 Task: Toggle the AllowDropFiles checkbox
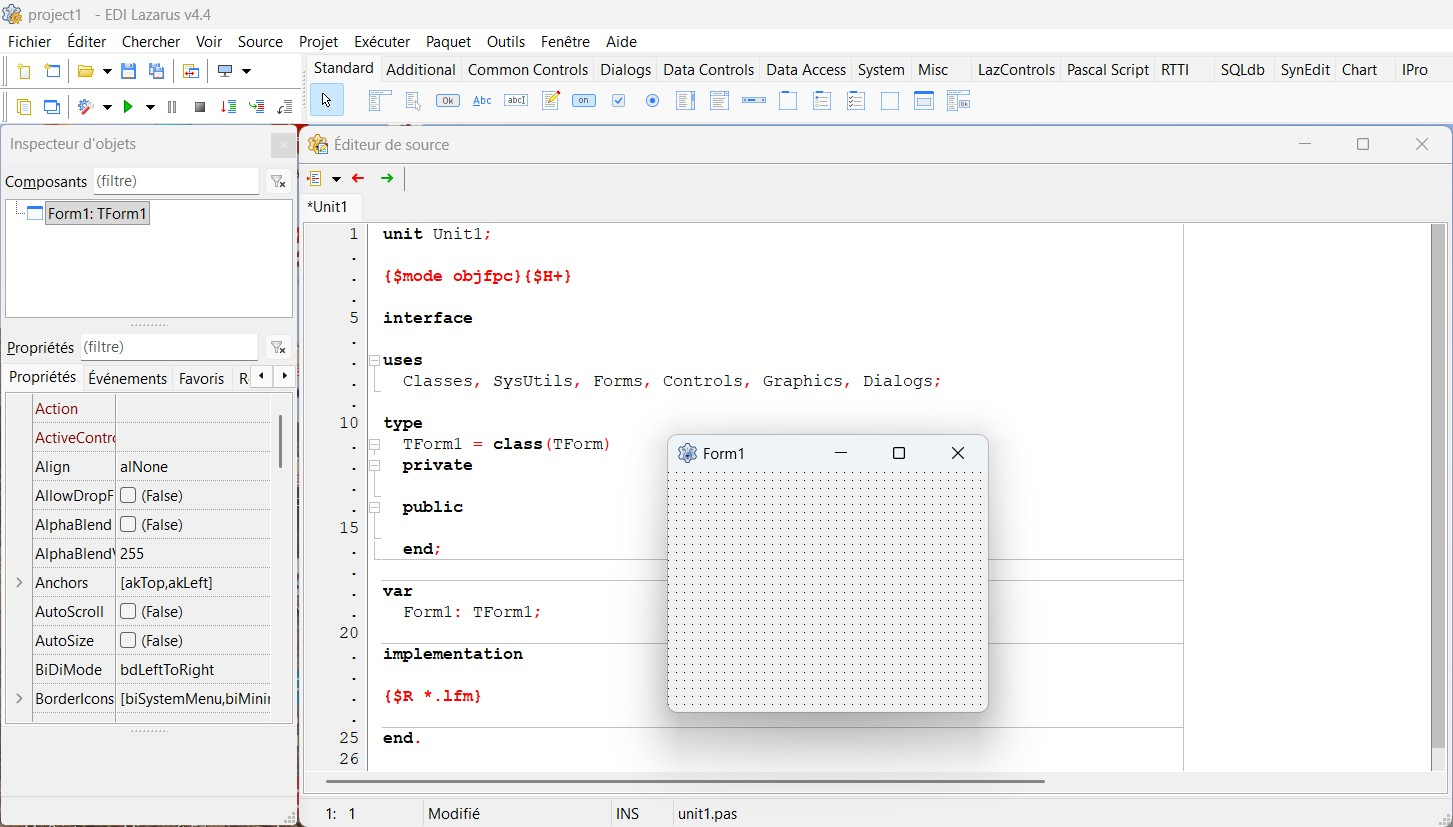[x=128, y=496]
